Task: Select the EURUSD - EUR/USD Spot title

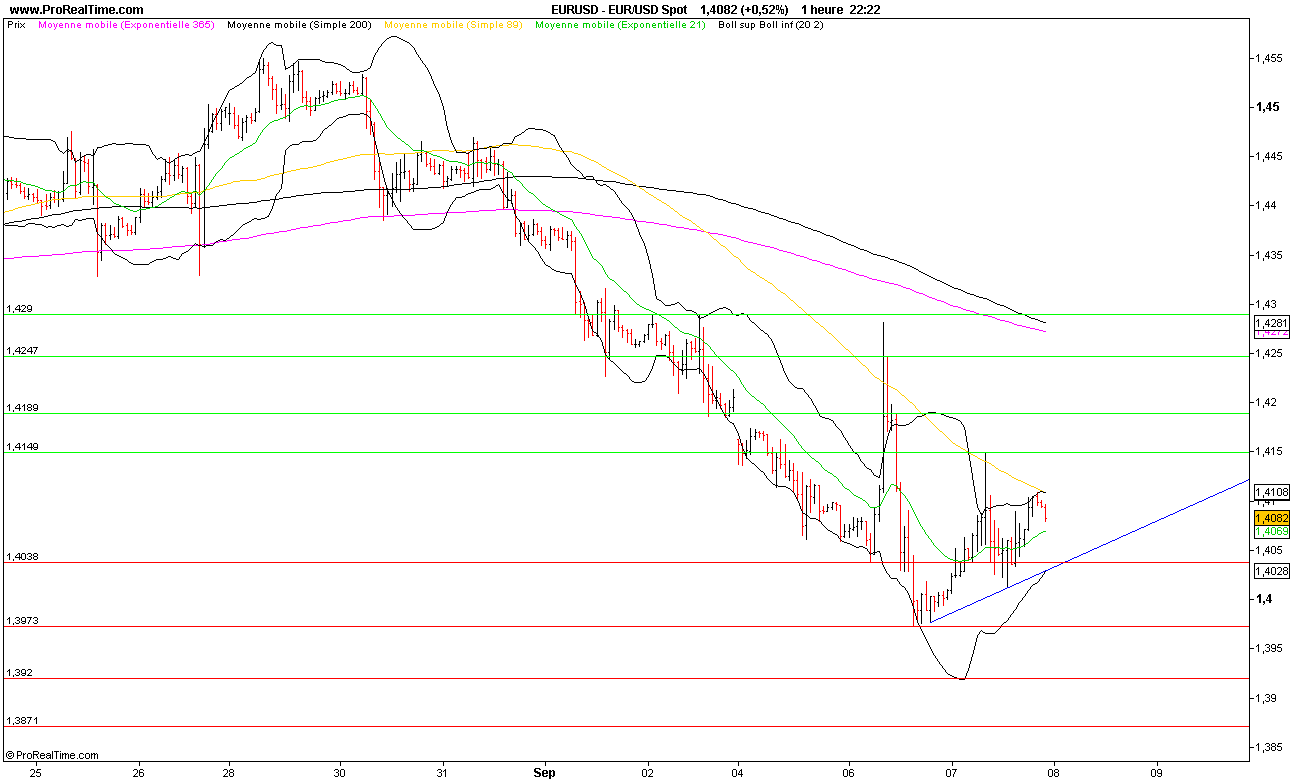Action: point(619,10)
